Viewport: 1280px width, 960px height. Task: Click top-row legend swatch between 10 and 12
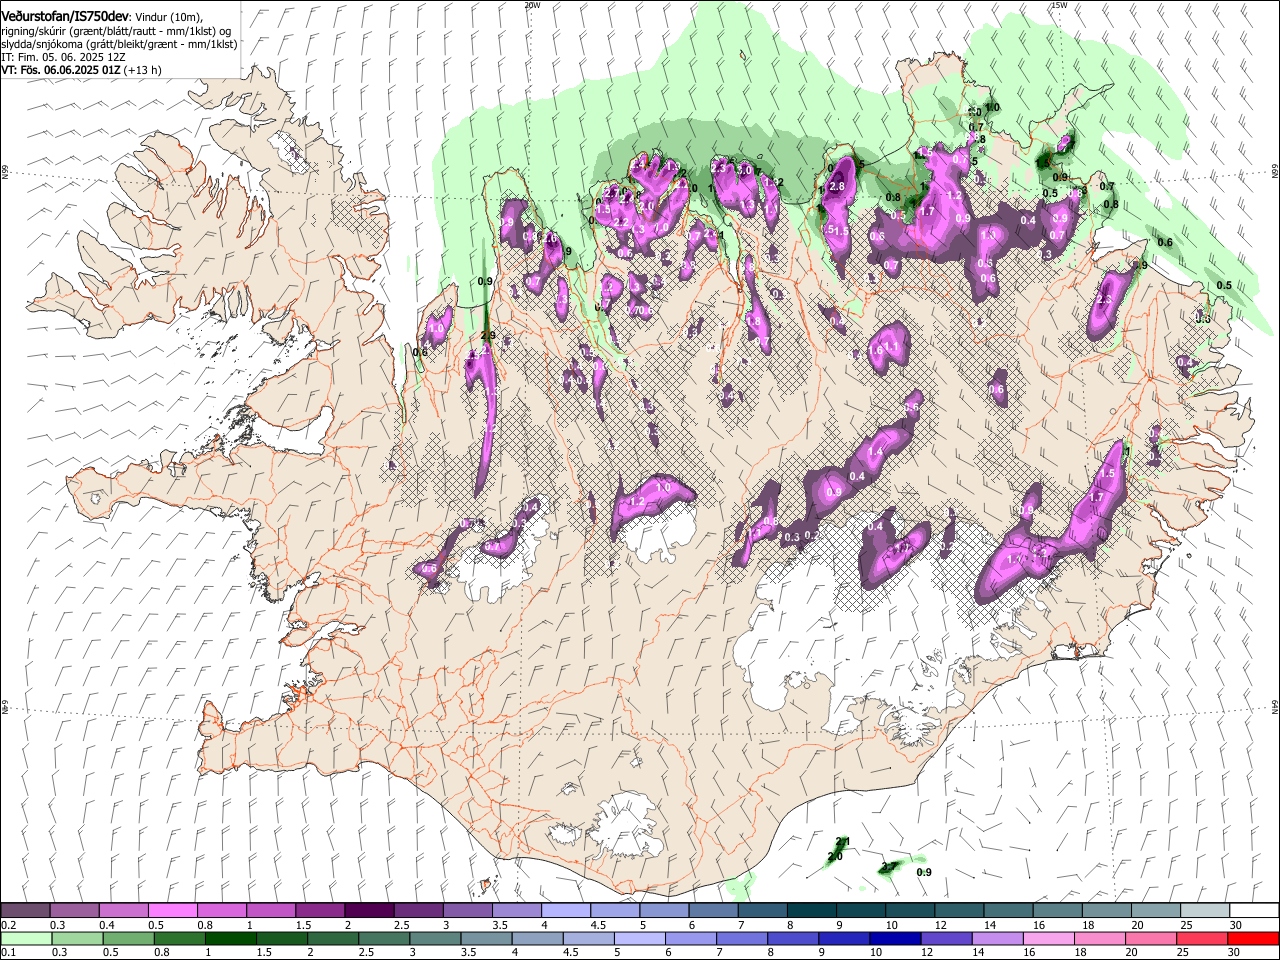[909, 911]
